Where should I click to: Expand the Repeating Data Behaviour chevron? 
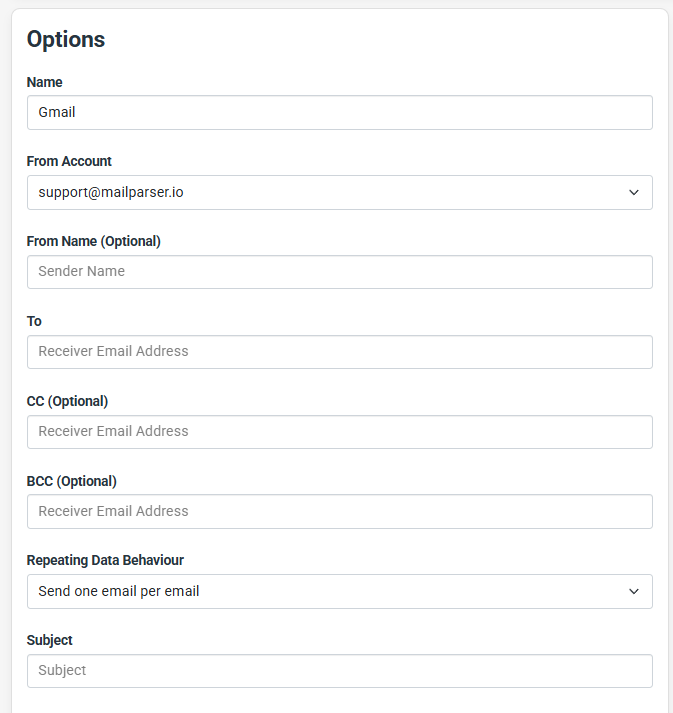point(634,591)
